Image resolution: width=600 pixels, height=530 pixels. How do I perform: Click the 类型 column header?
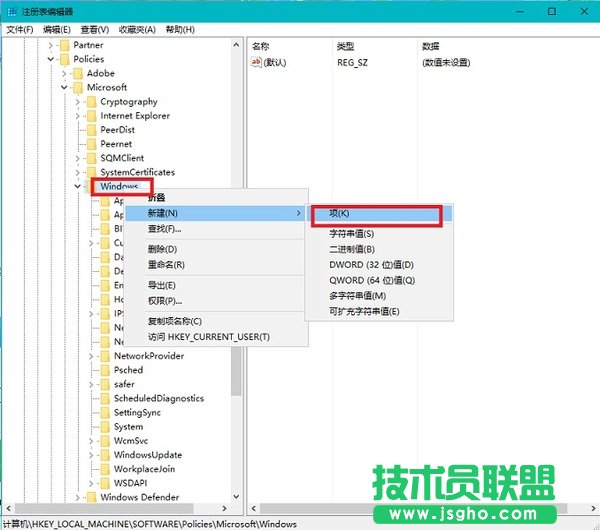[375, 47]
